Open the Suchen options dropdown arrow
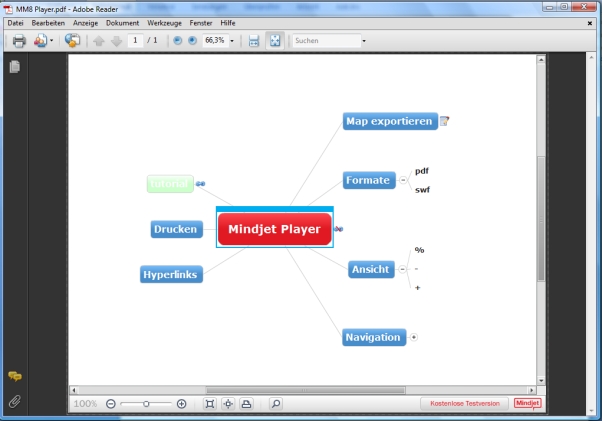This screenshot has height=421, width=602. click(364, 41)
